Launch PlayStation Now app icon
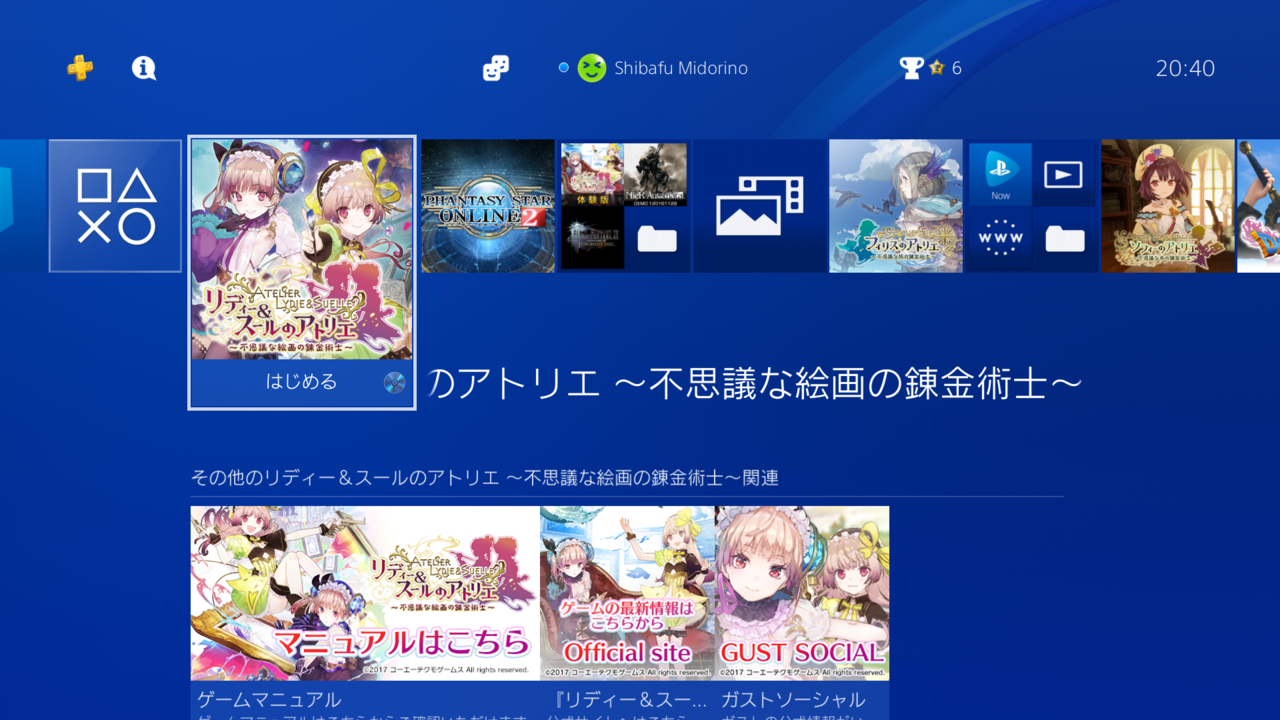Viewport: 1280px width, 720px height. click(1000, 174)
